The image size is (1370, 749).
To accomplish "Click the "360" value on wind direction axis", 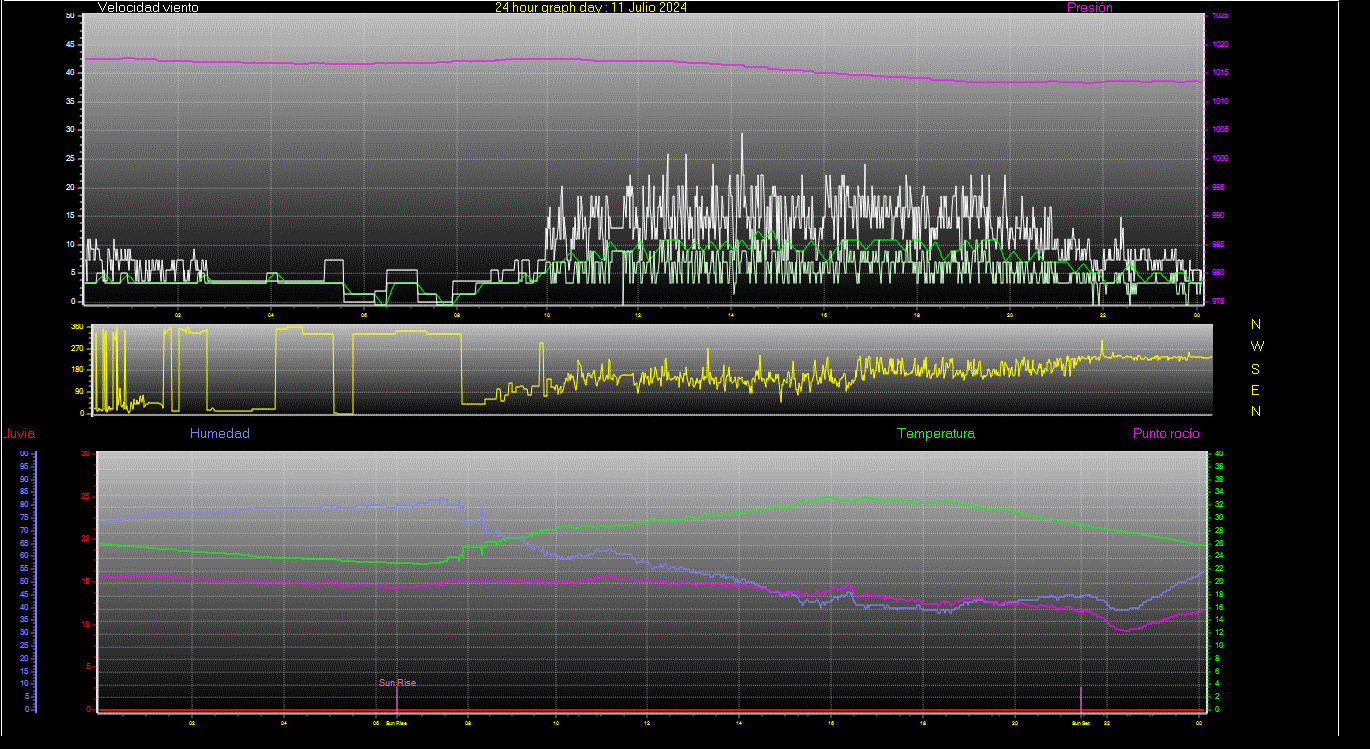I will [77, 327].
